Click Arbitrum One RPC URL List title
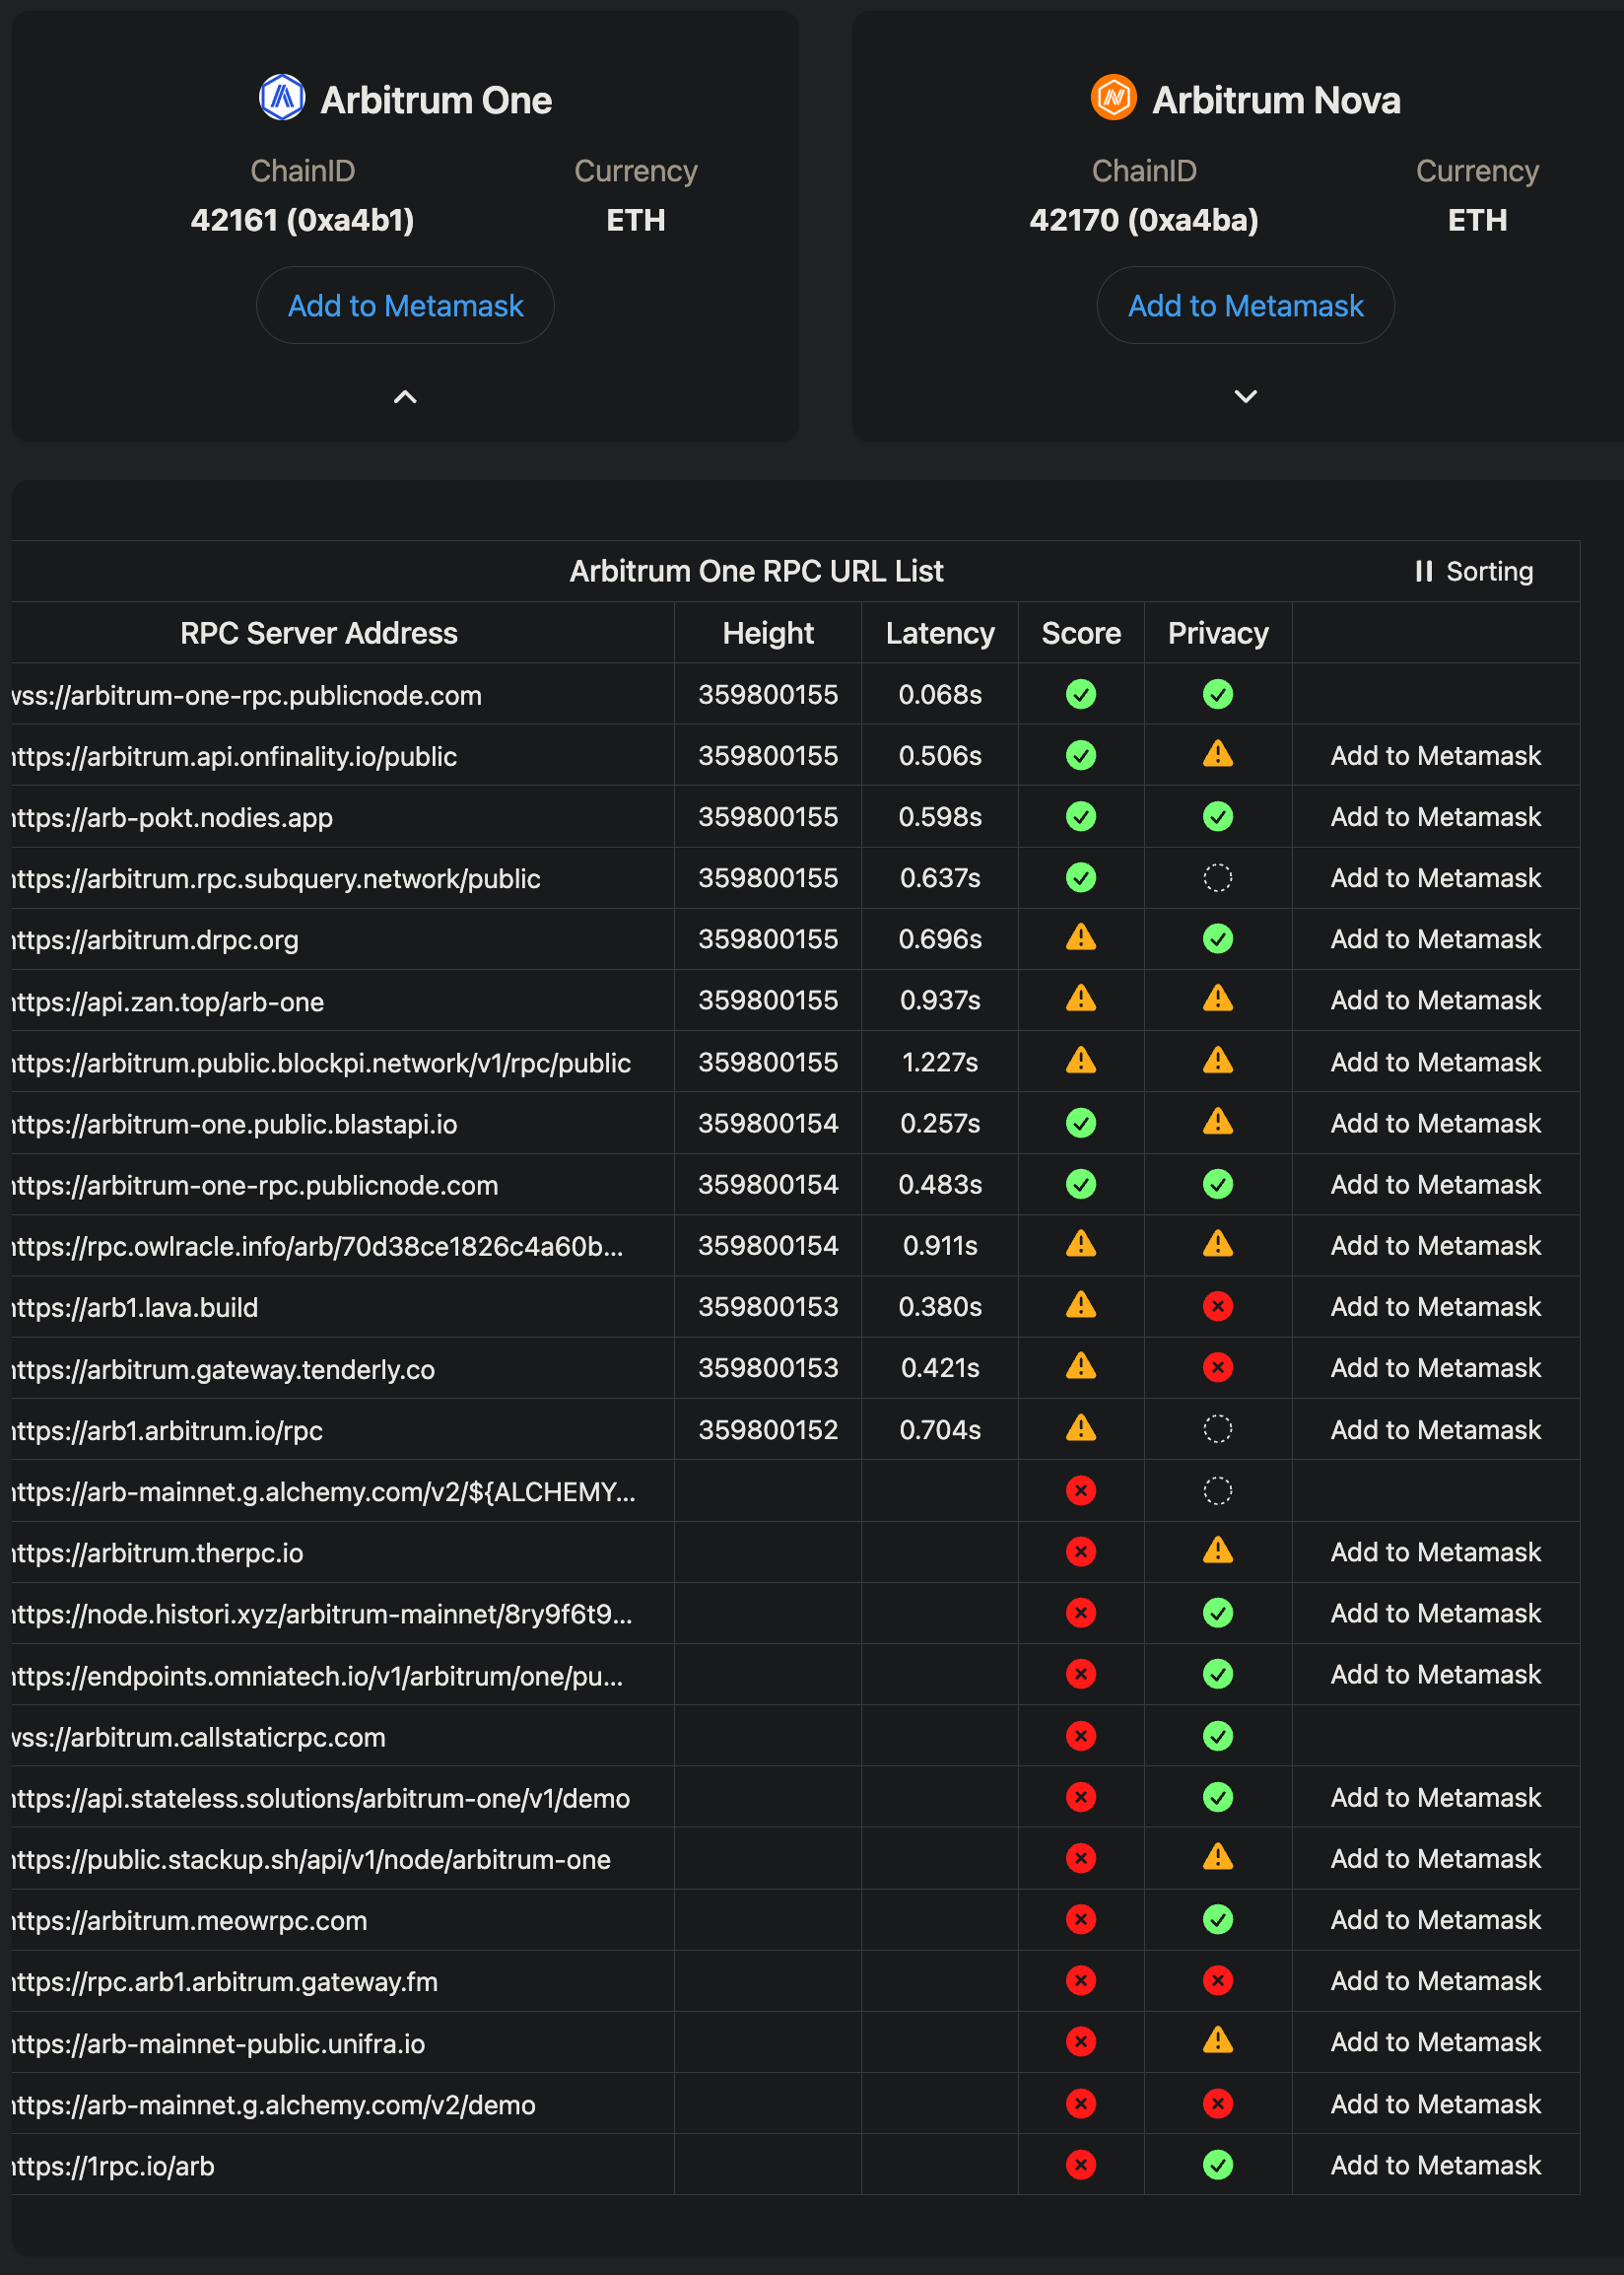The image size is (1624, 2275). click(756, 571)
